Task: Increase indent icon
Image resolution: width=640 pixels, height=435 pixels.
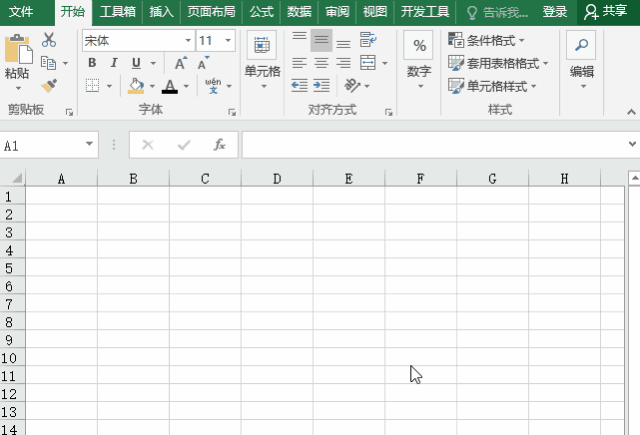Action: coord(321,86)
